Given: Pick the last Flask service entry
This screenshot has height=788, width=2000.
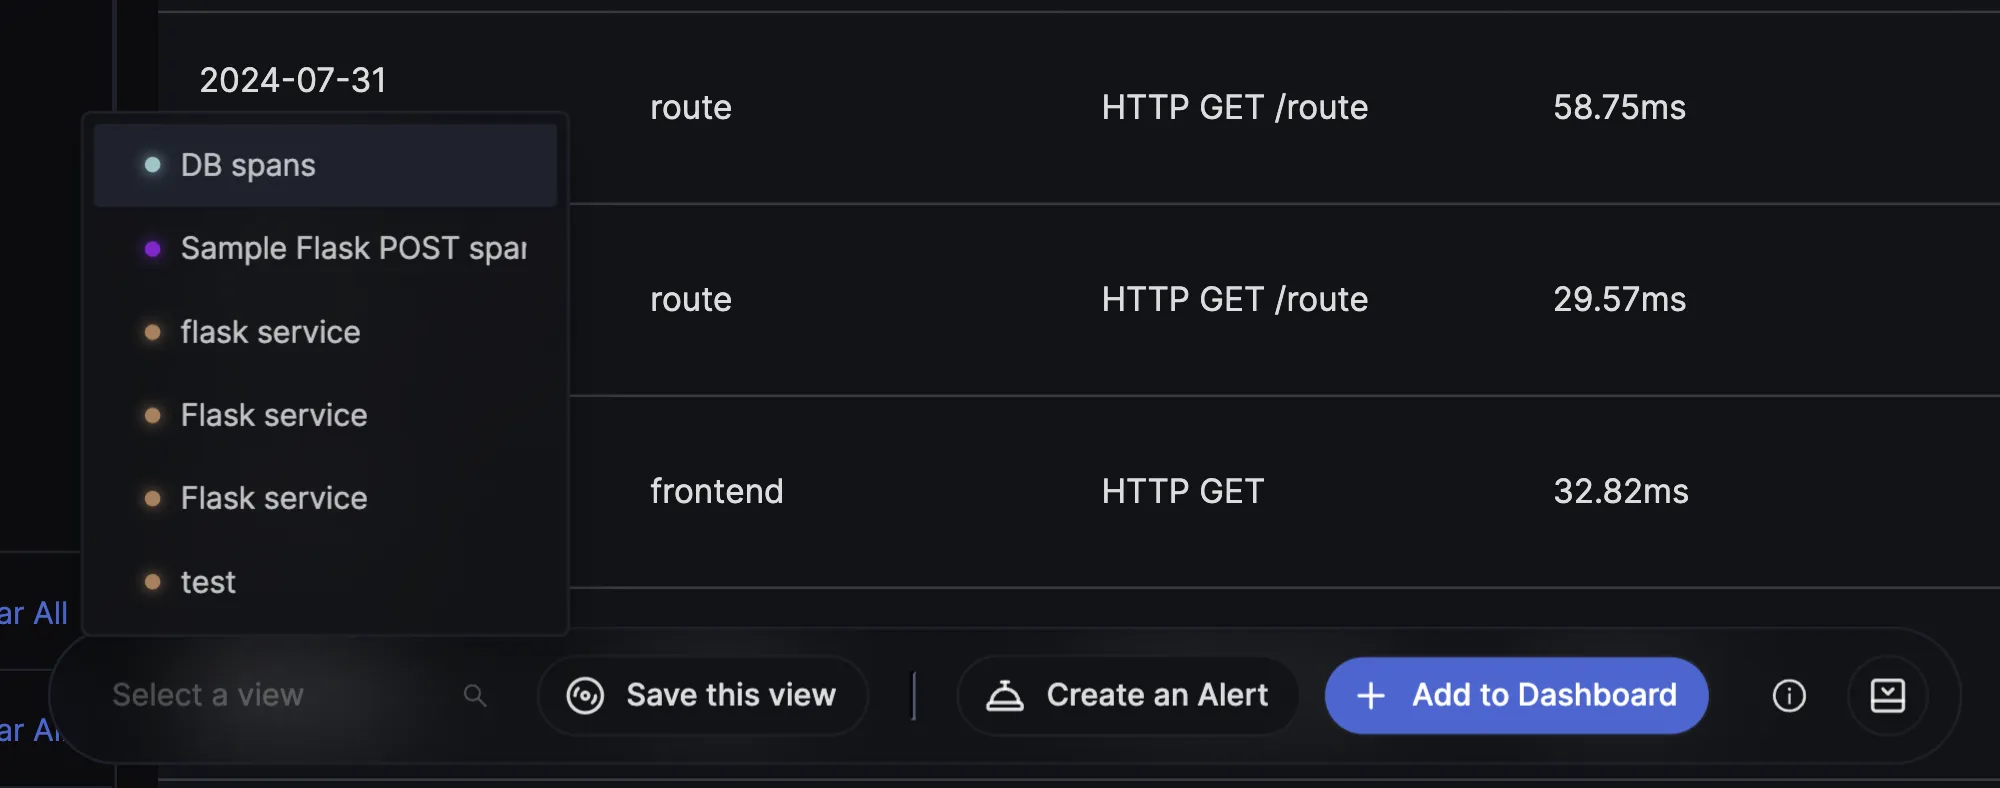Looking at the screenshot, I should point(325,498).
